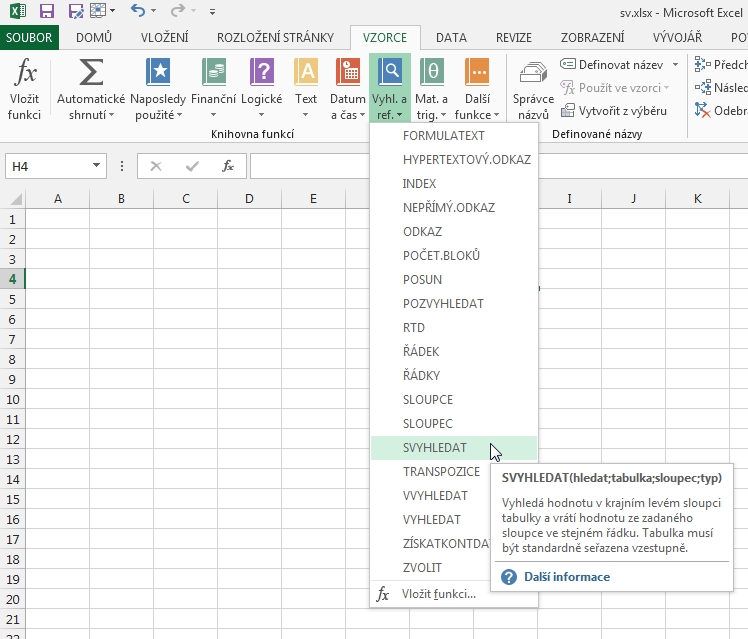Open the Datum a čas functions
Image resolution: width=748 pixels, height=639 pixels.
348,90
